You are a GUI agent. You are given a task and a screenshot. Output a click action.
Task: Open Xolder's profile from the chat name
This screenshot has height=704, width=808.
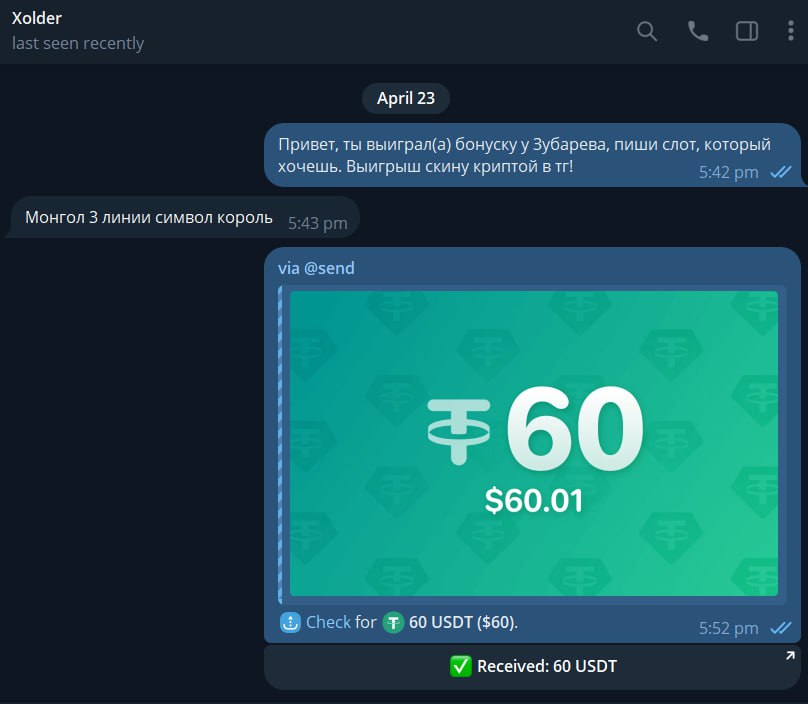[x=37, y=19]
